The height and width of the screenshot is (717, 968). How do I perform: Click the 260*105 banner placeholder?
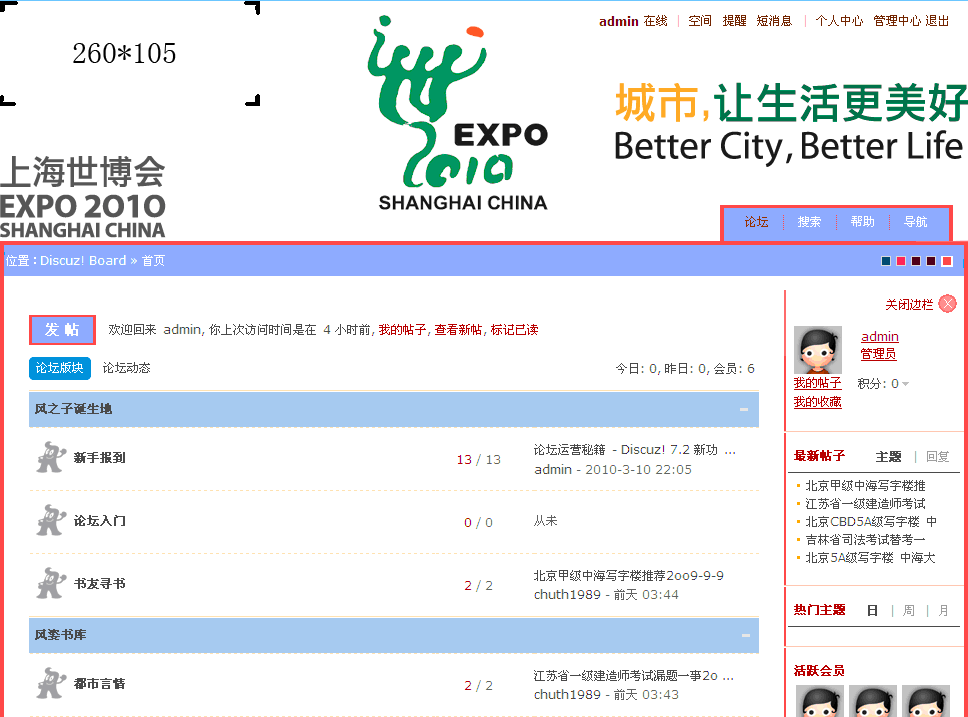[130, 53]
